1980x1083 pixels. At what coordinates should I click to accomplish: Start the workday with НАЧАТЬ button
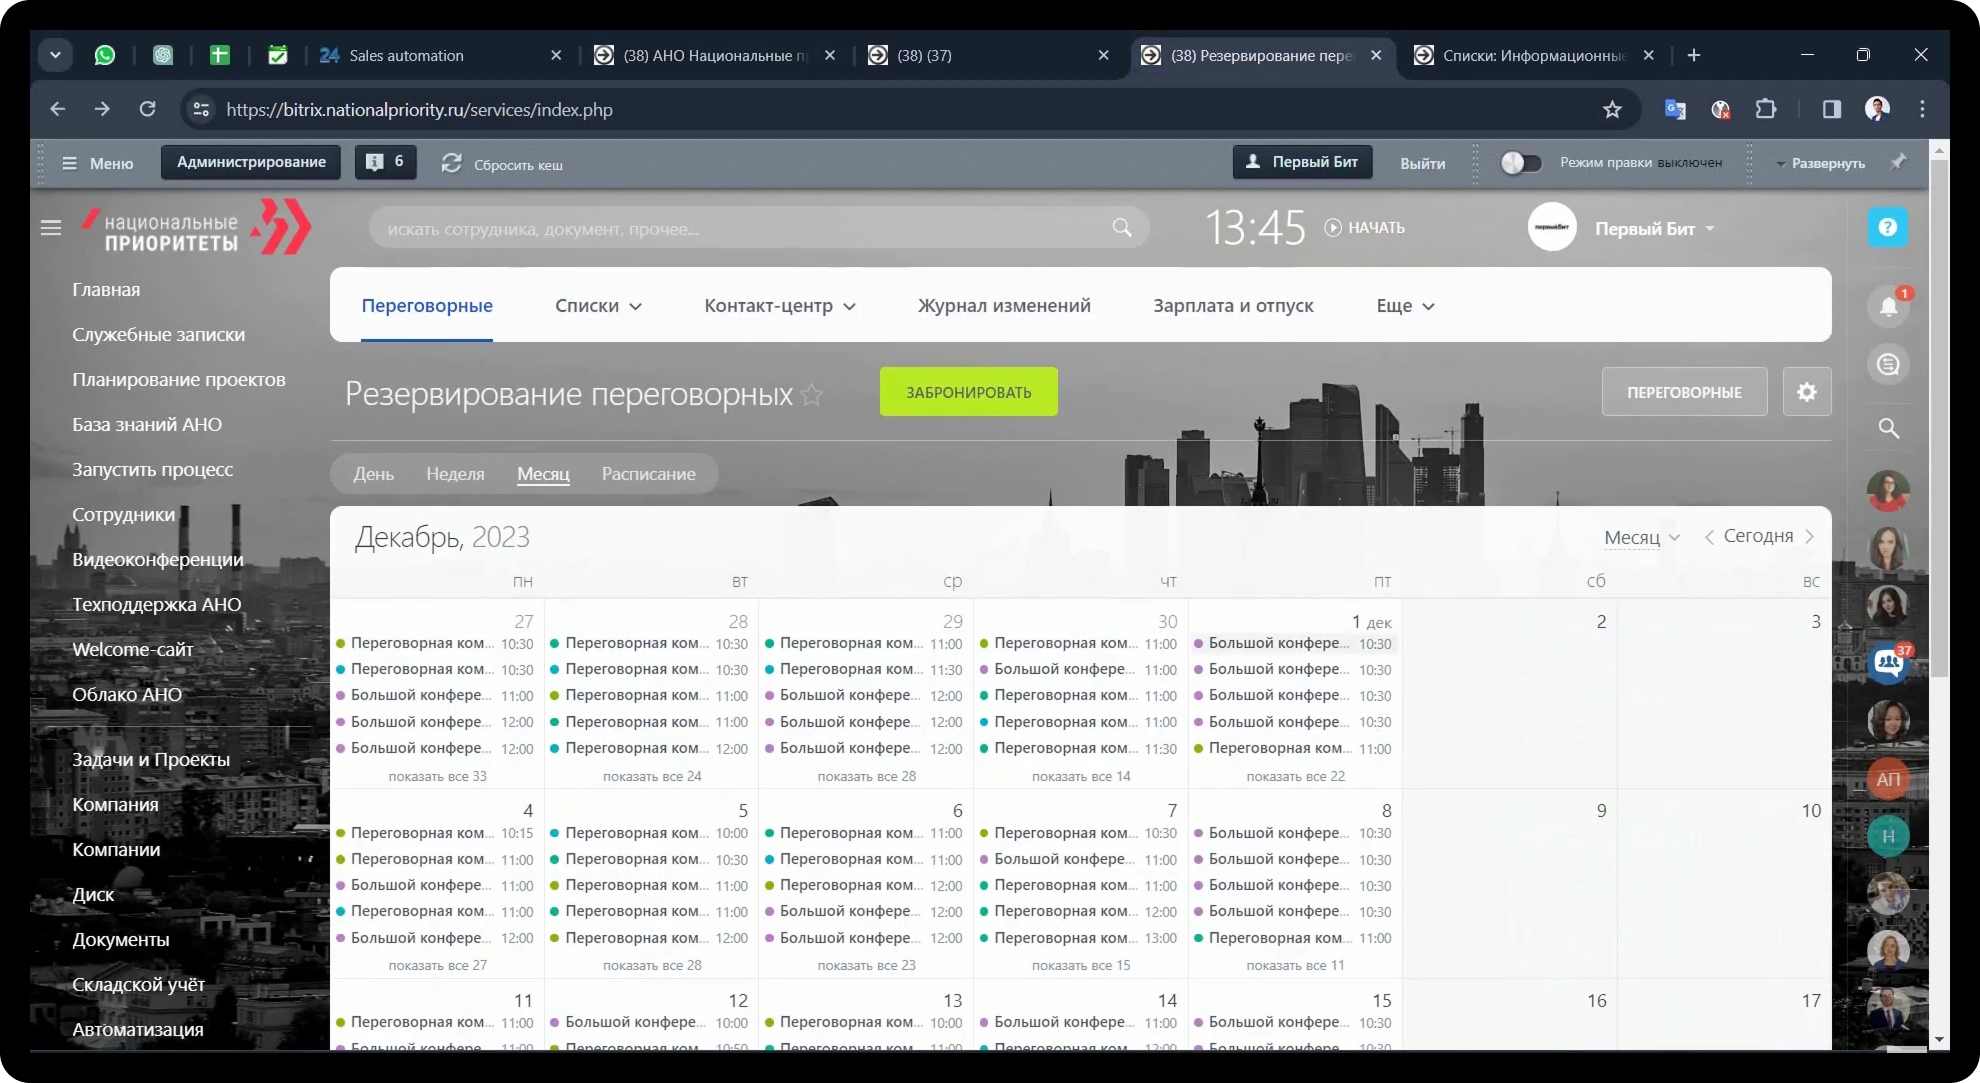(1365, 228)
